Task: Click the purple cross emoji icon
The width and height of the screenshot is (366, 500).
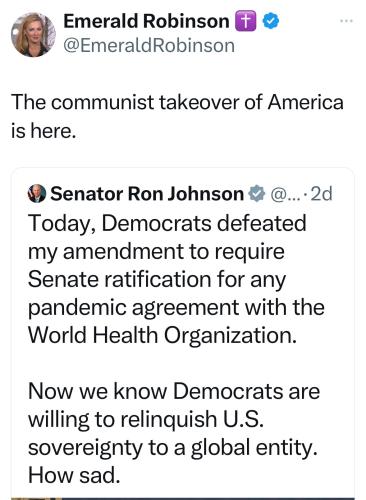Action: click(x=246, y=21)
